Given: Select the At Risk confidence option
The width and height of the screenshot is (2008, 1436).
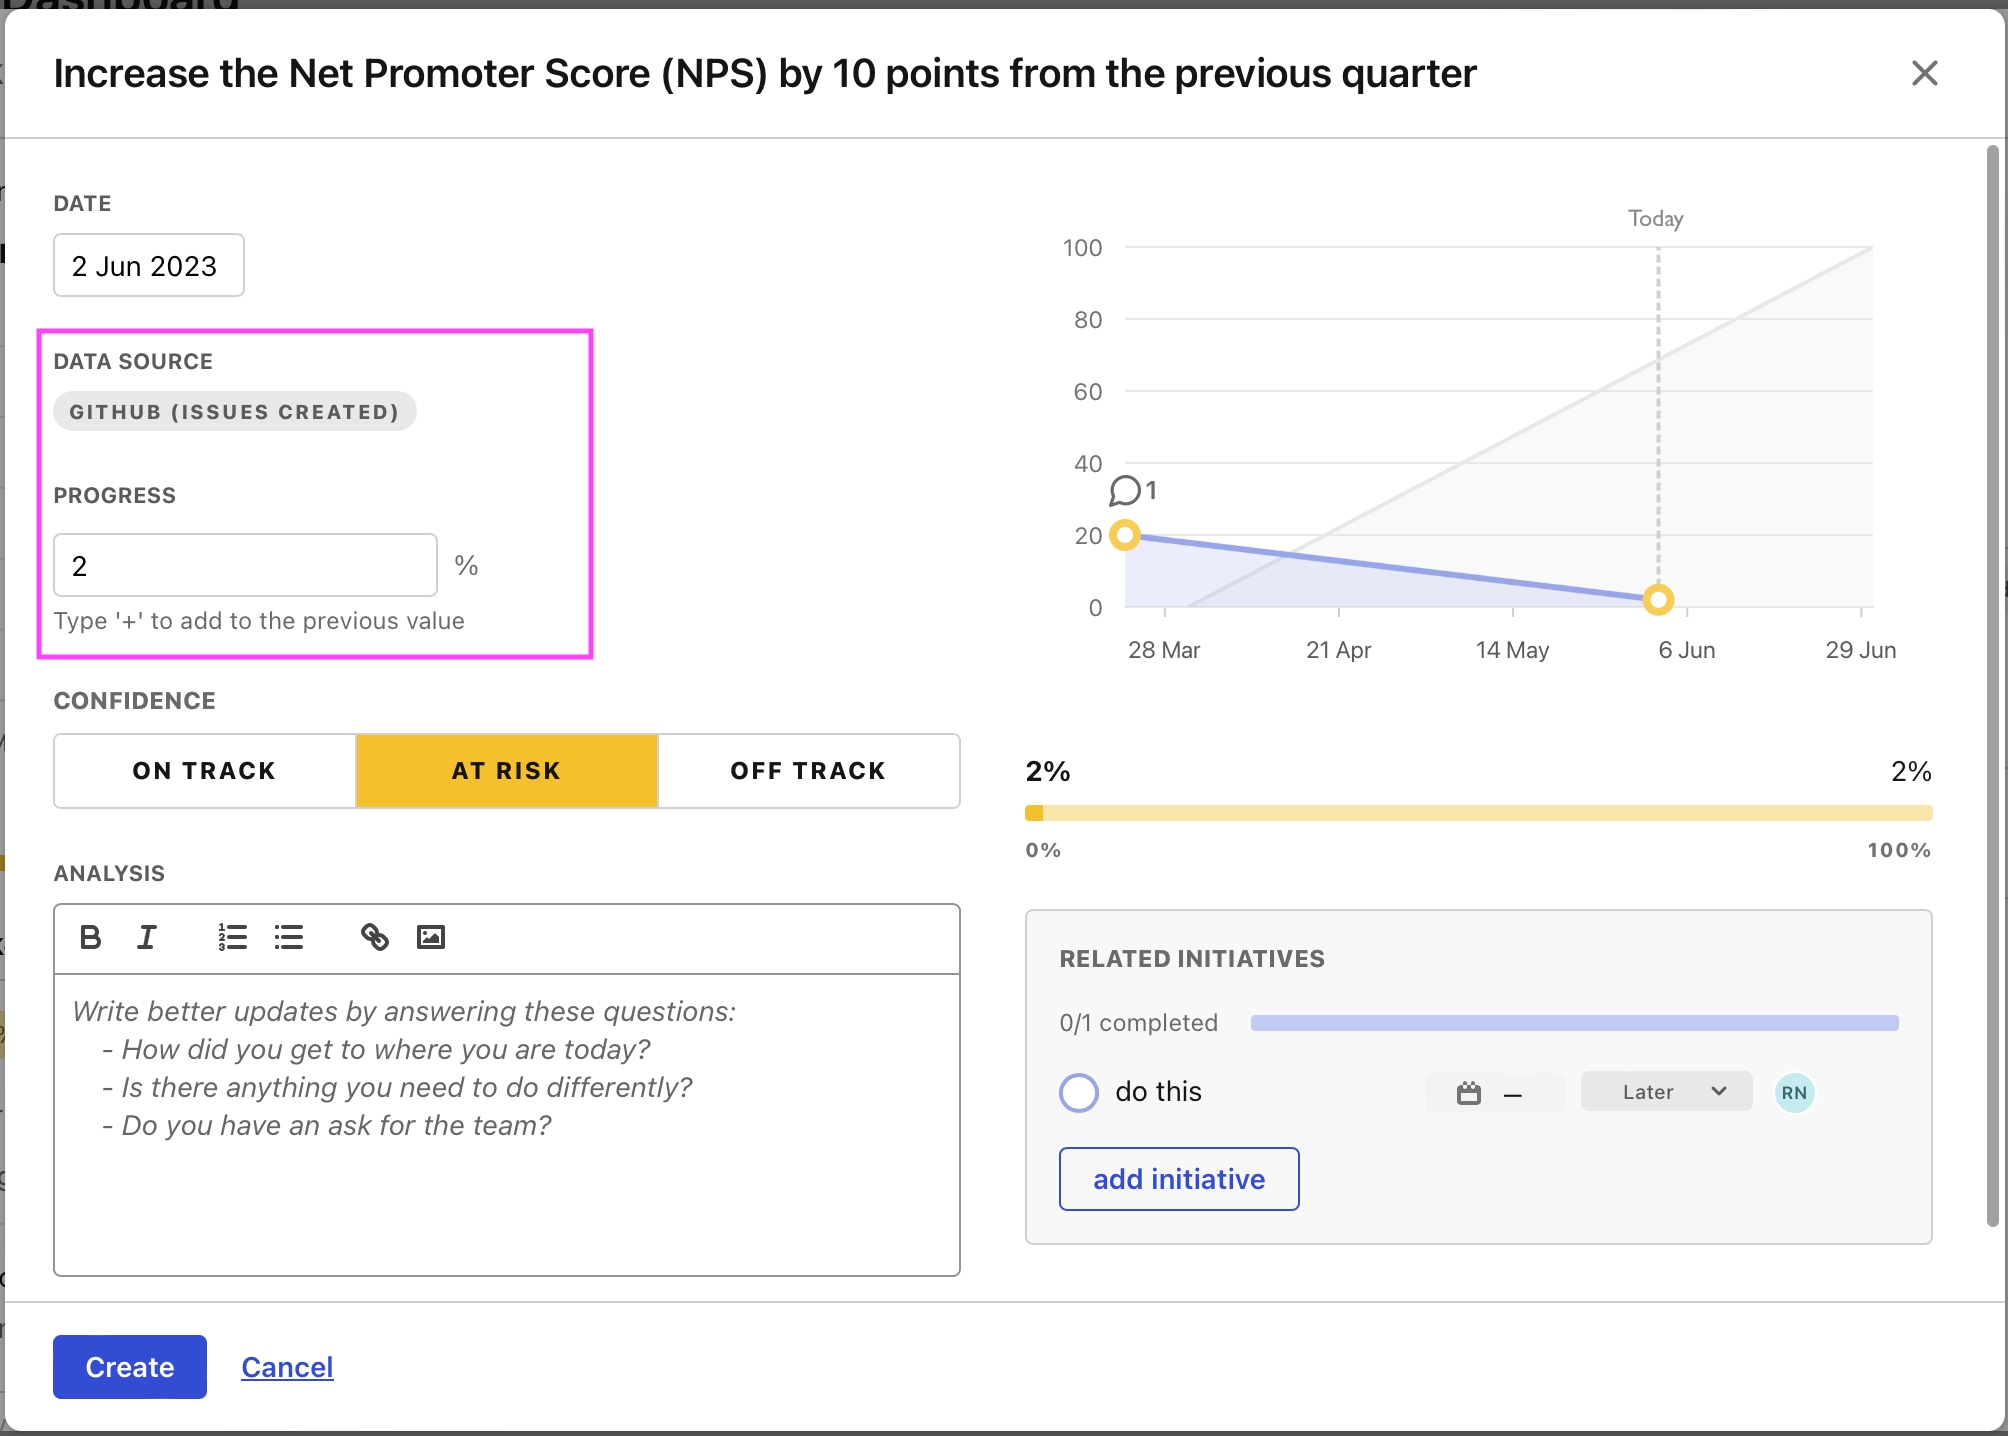Looking at the screenshot, I should click(x=506, y=771).
